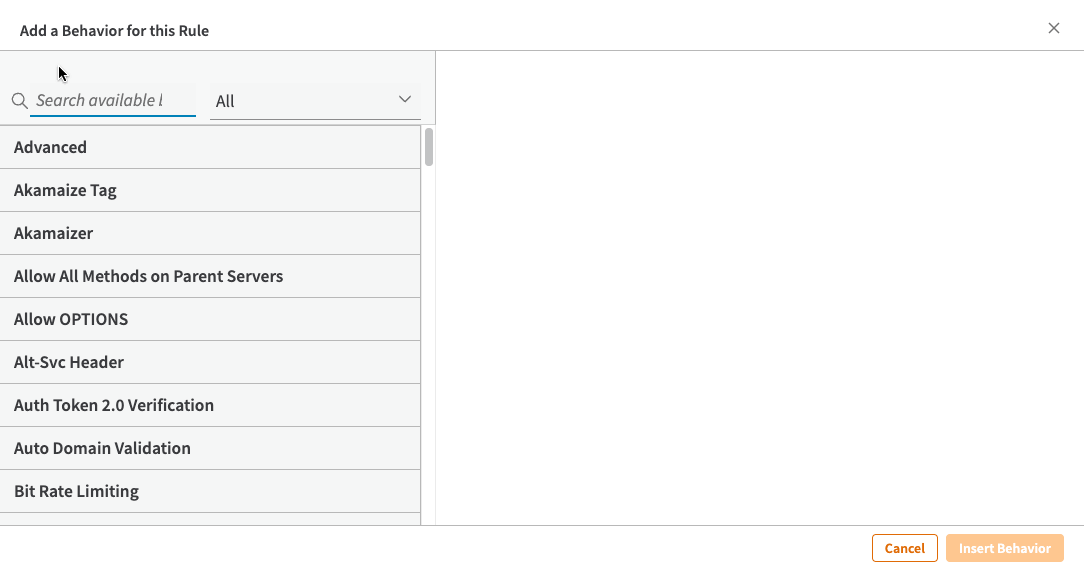Click the Add a Behavior dialog title
Screen dimensions: 1084x585
click(114, 30)
